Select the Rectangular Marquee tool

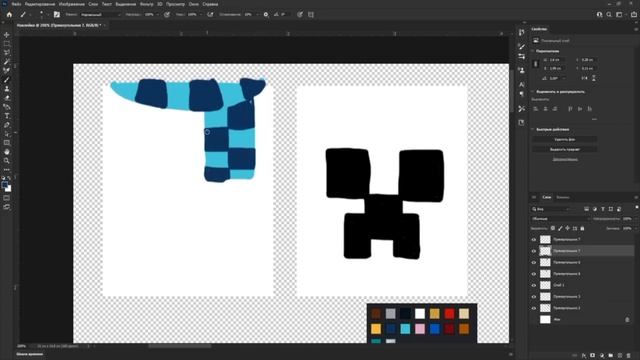(7, 44)
